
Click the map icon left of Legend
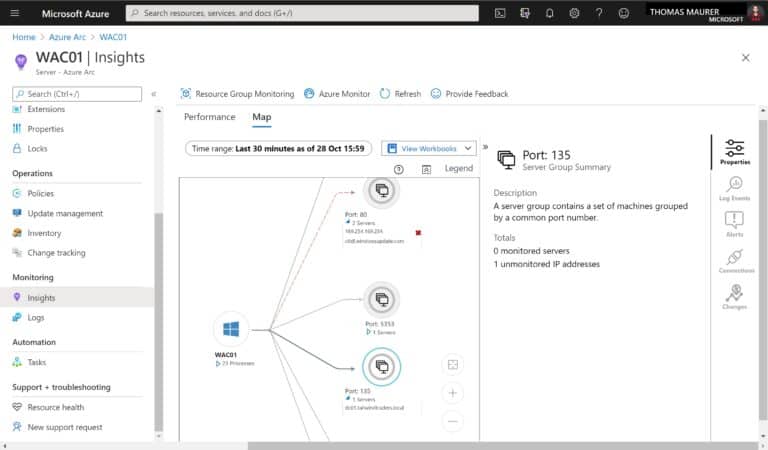pos(426,169)
